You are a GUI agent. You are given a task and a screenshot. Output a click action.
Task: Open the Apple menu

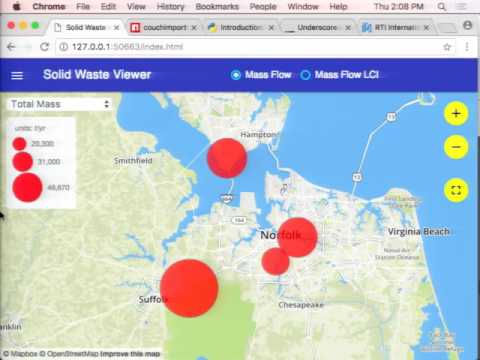[x=16, y=7]
